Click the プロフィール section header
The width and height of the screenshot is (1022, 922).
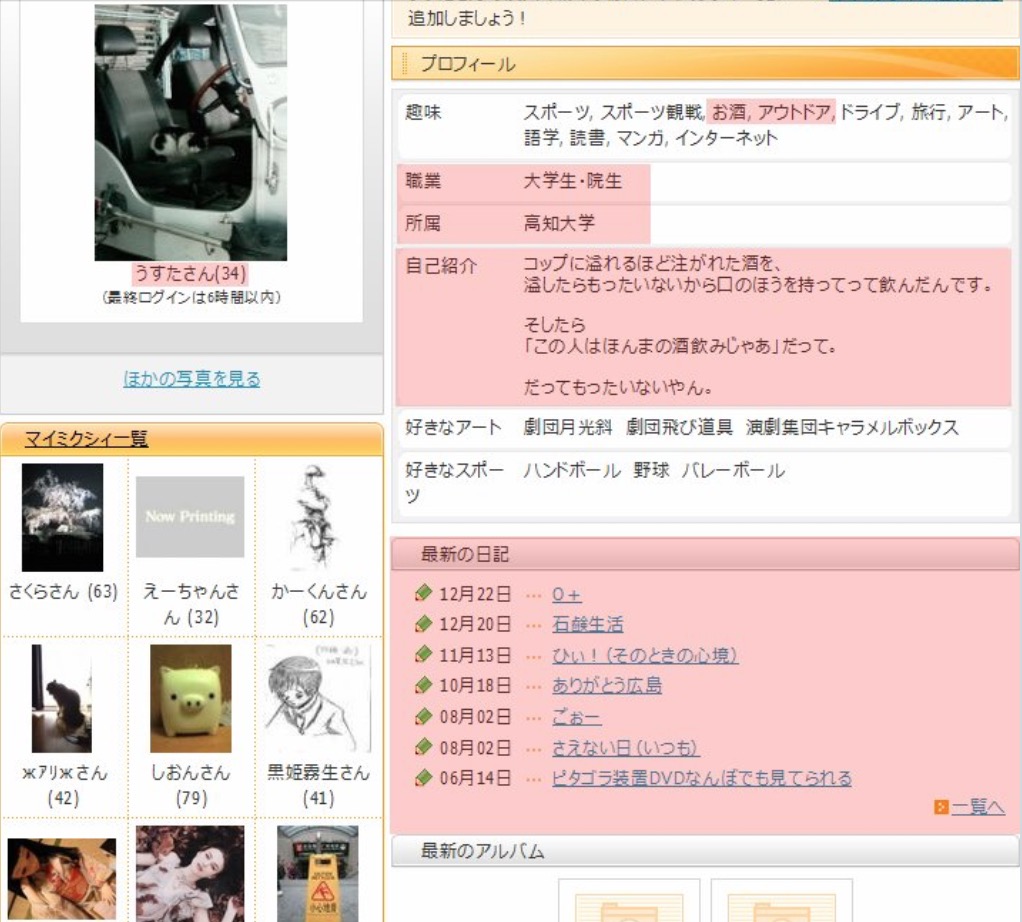[705, 63]
